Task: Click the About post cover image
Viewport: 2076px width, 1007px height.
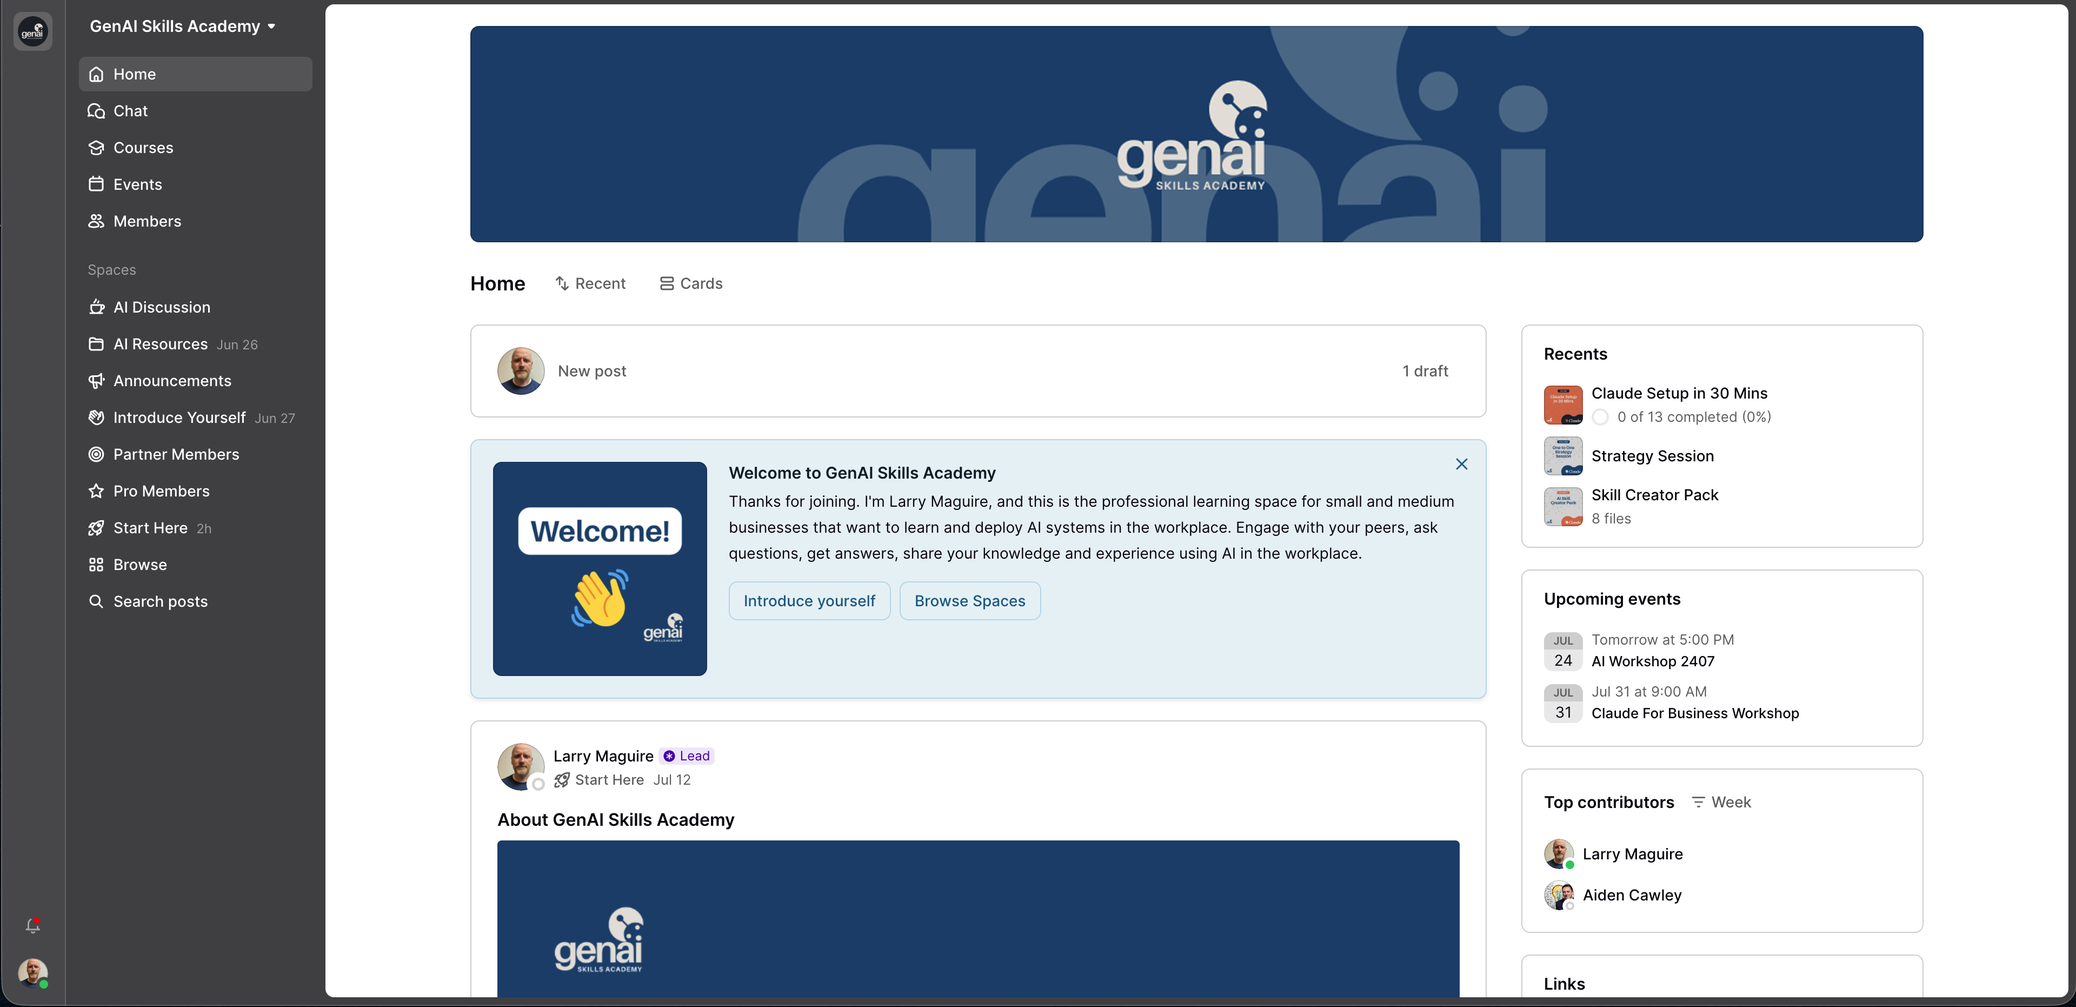Action: [978, 918]
